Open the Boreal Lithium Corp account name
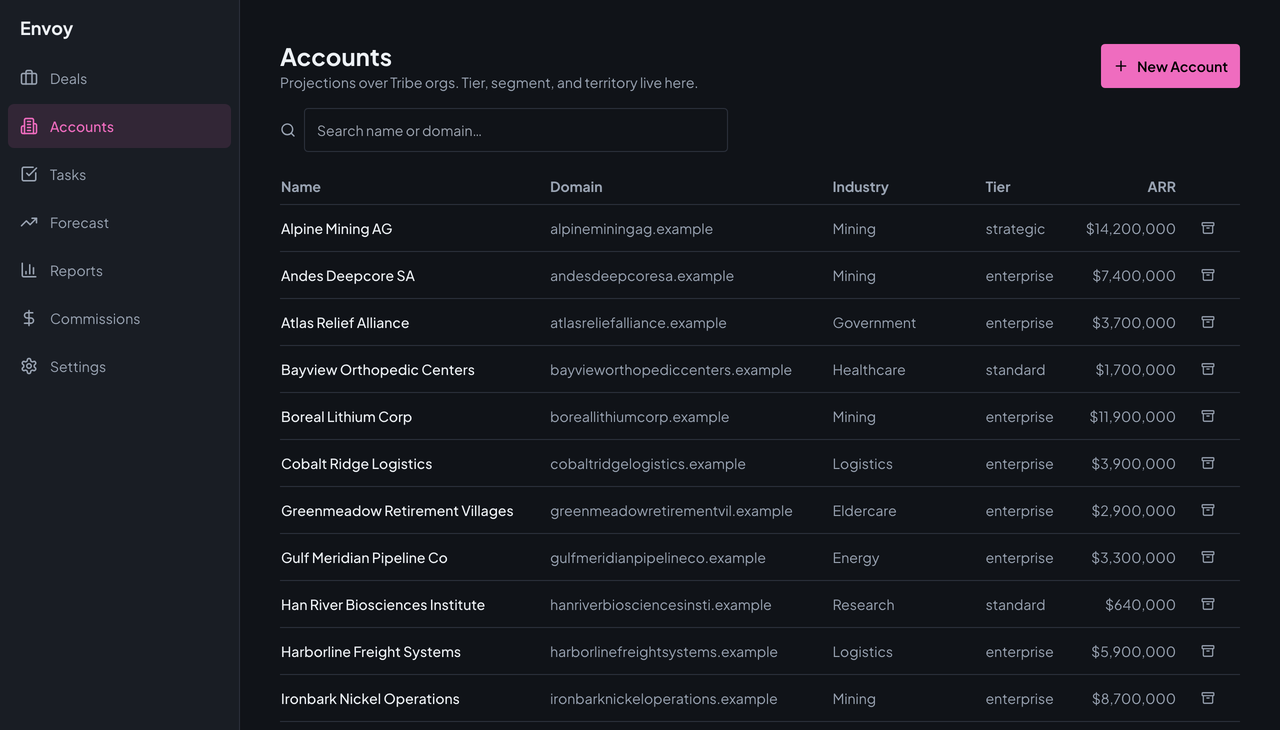 346,417
